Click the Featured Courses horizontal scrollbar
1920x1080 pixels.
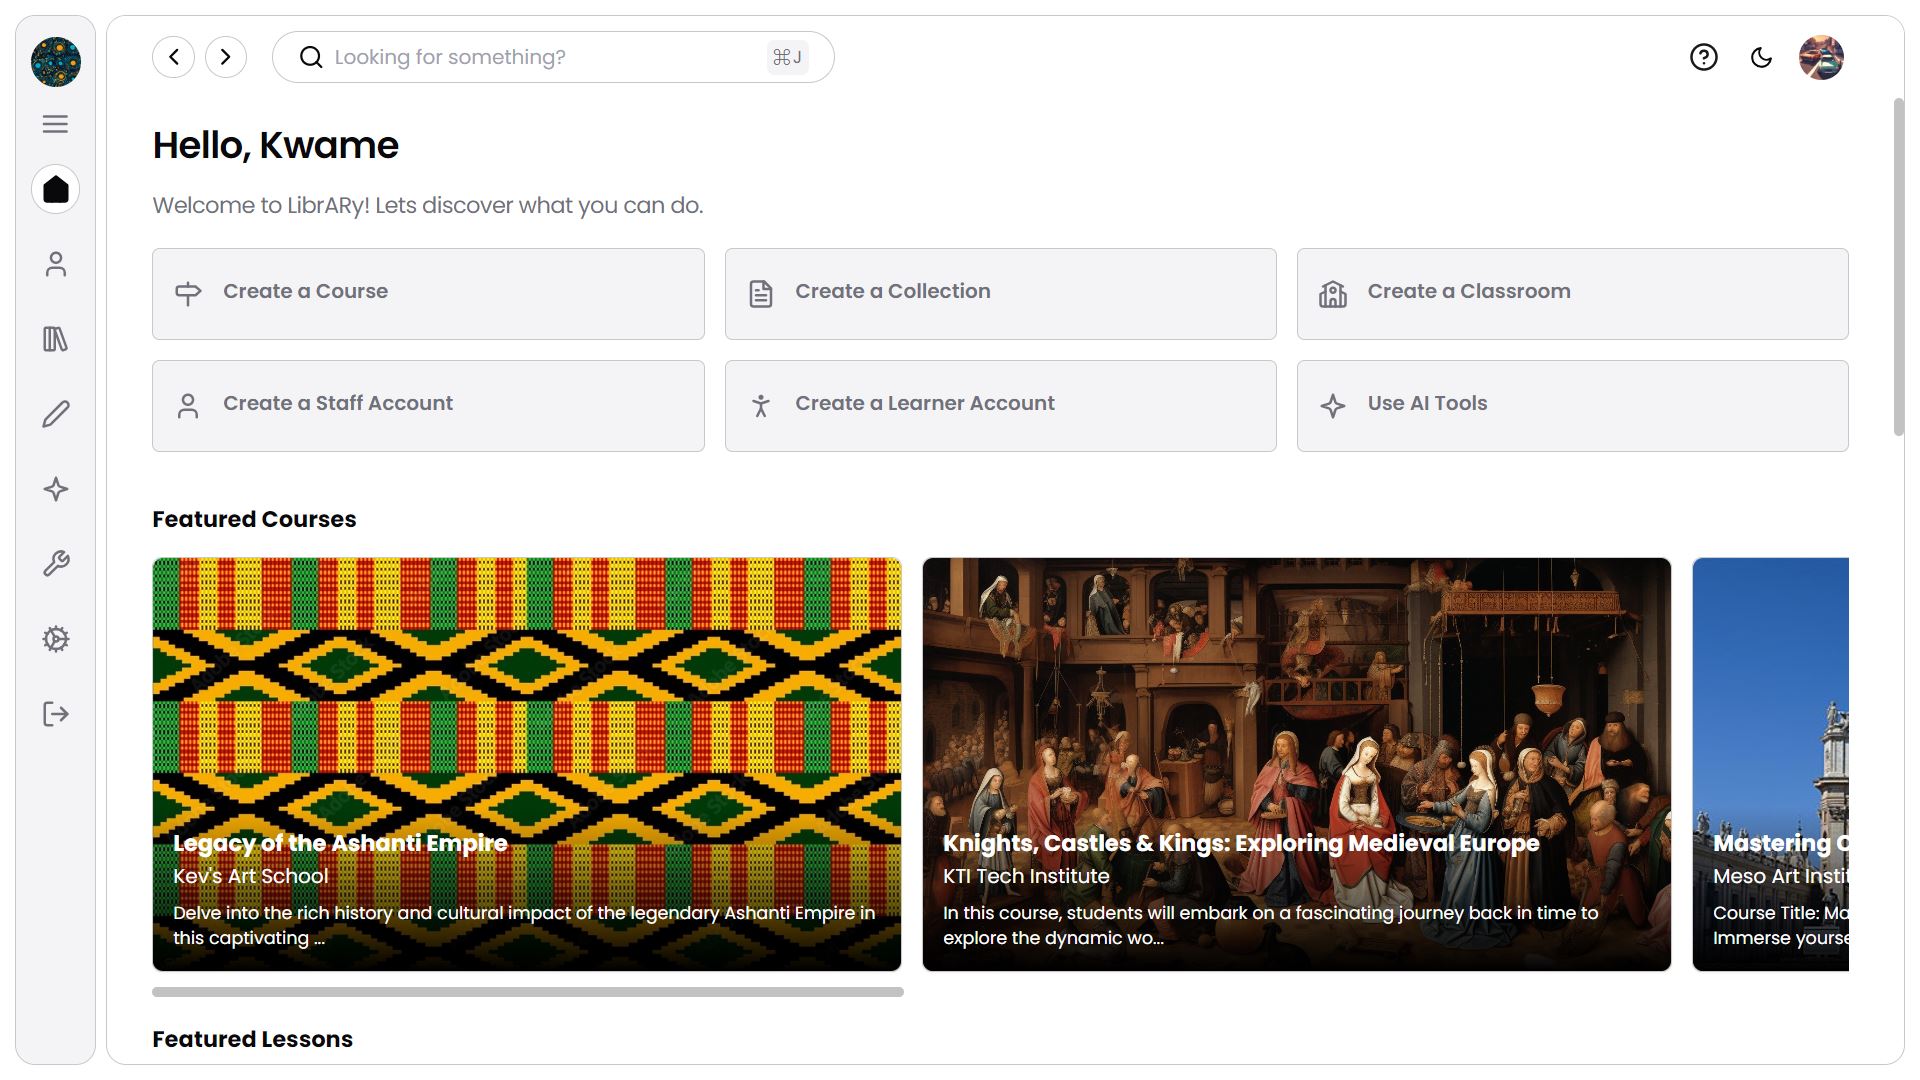[528, 992]
